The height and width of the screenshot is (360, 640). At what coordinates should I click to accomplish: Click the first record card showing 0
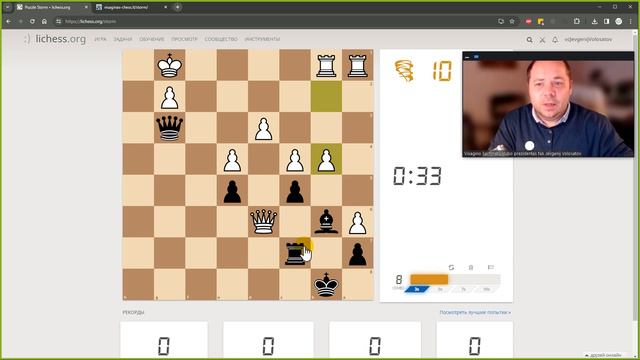[x=164, y=340]
